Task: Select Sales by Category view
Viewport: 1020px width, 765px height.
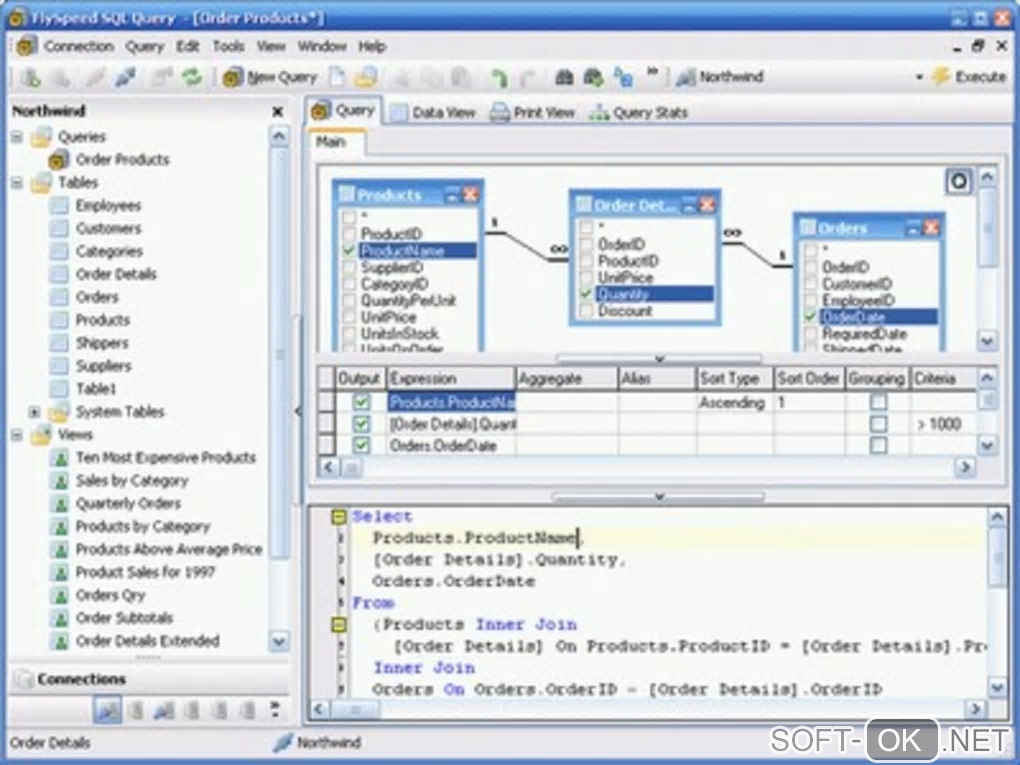Action: click(132, 481)
